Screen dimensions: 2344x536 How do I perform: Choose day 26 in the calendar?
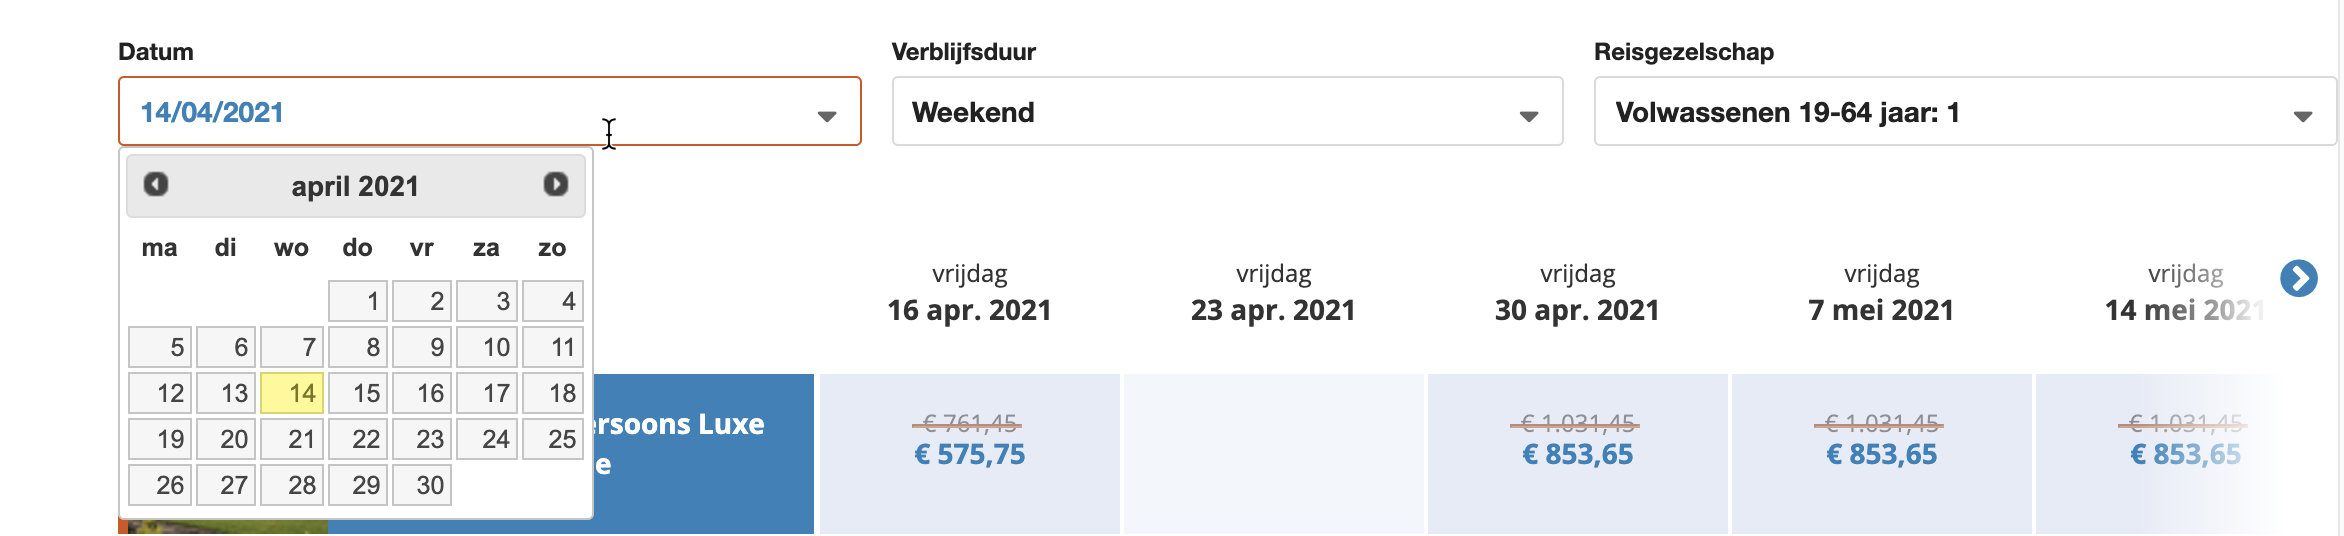[160, 485]
